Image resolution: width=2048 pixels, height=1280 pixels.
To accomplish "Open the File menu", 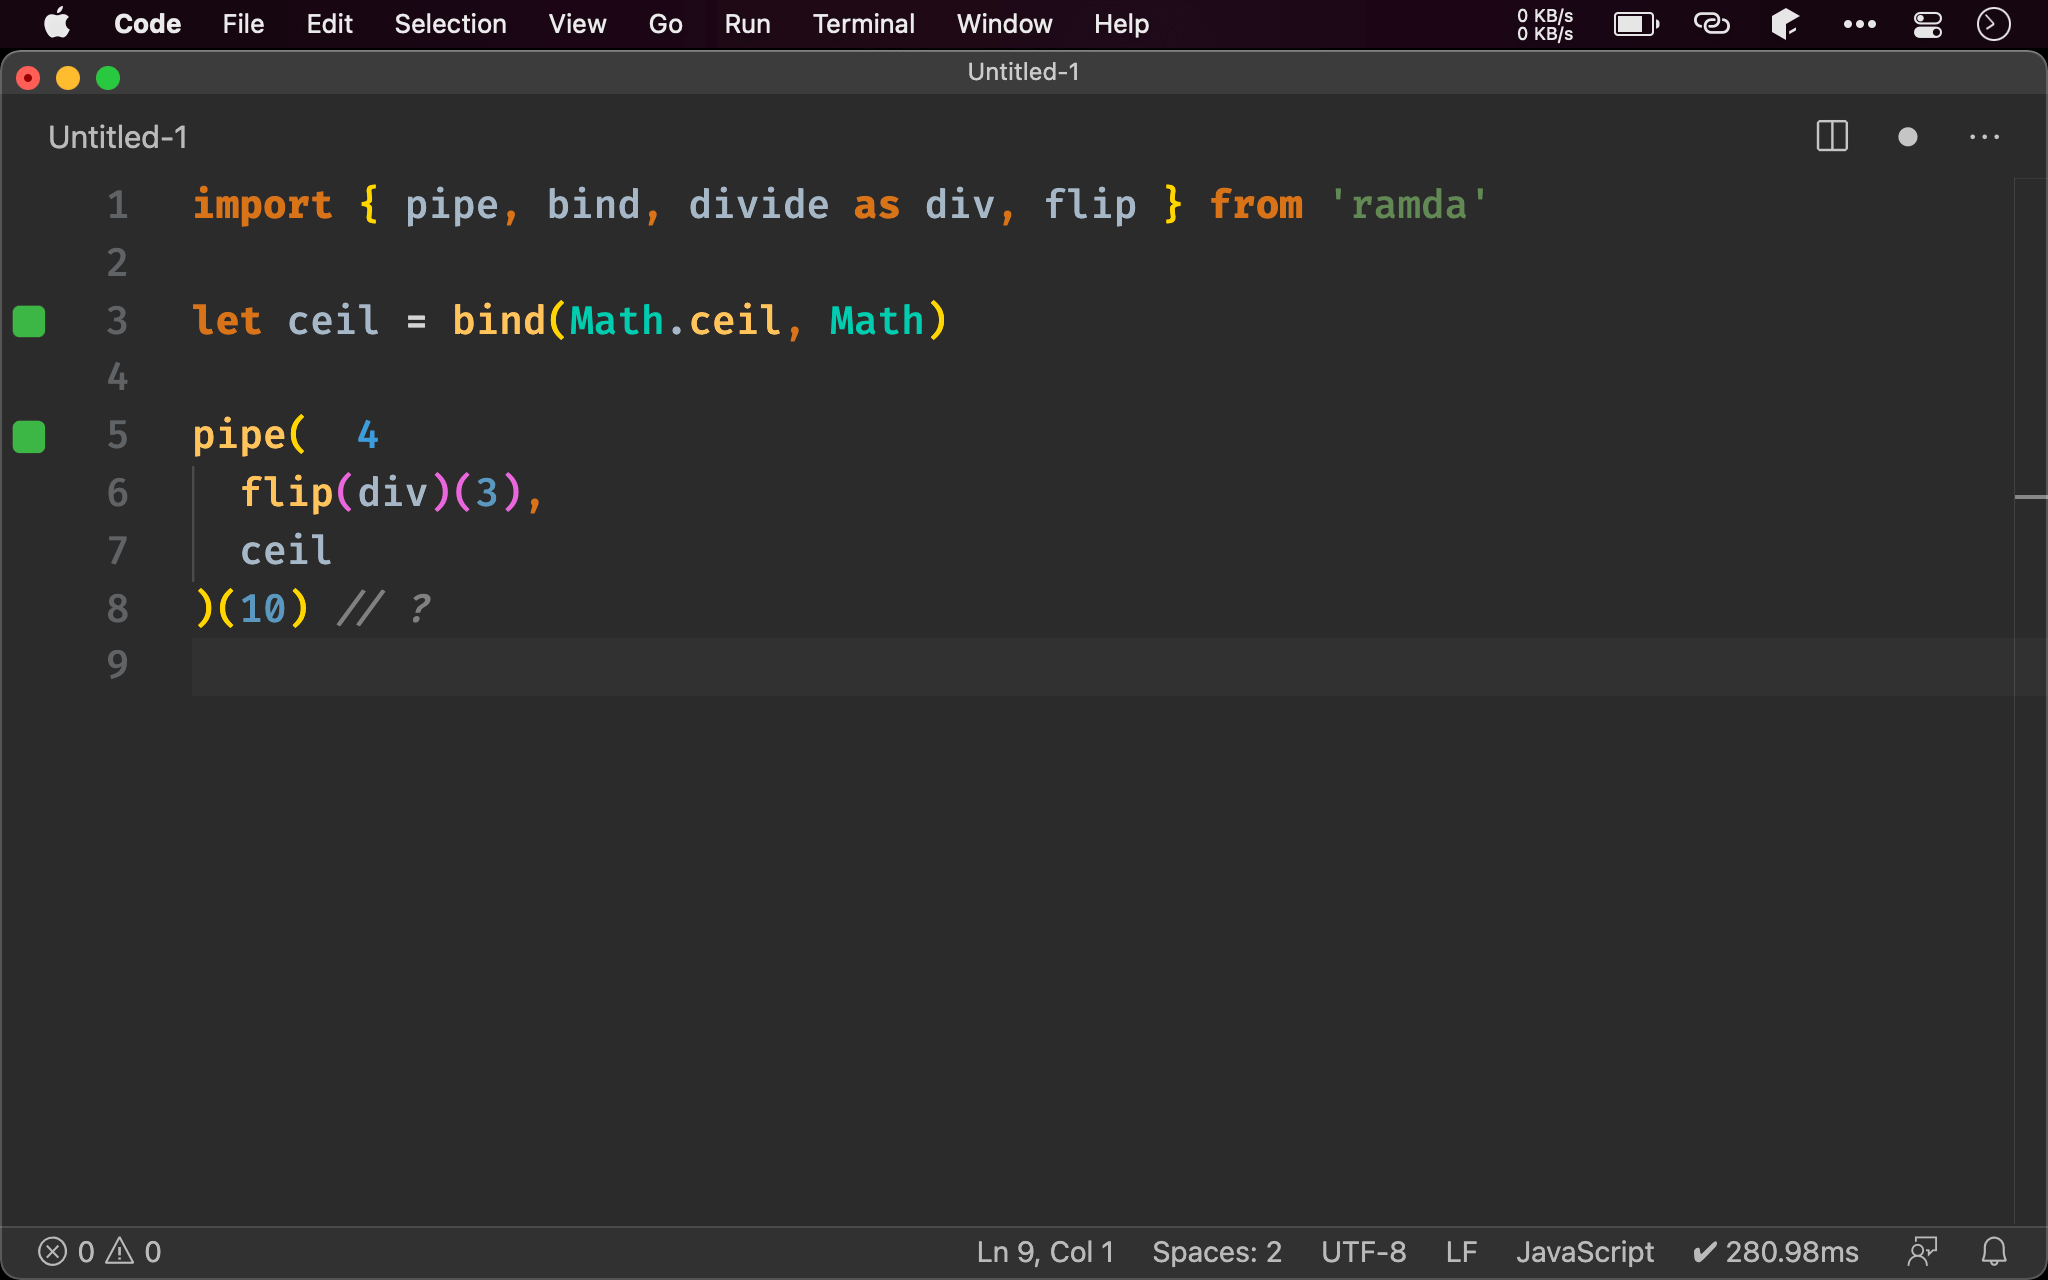I will [243, 23].
